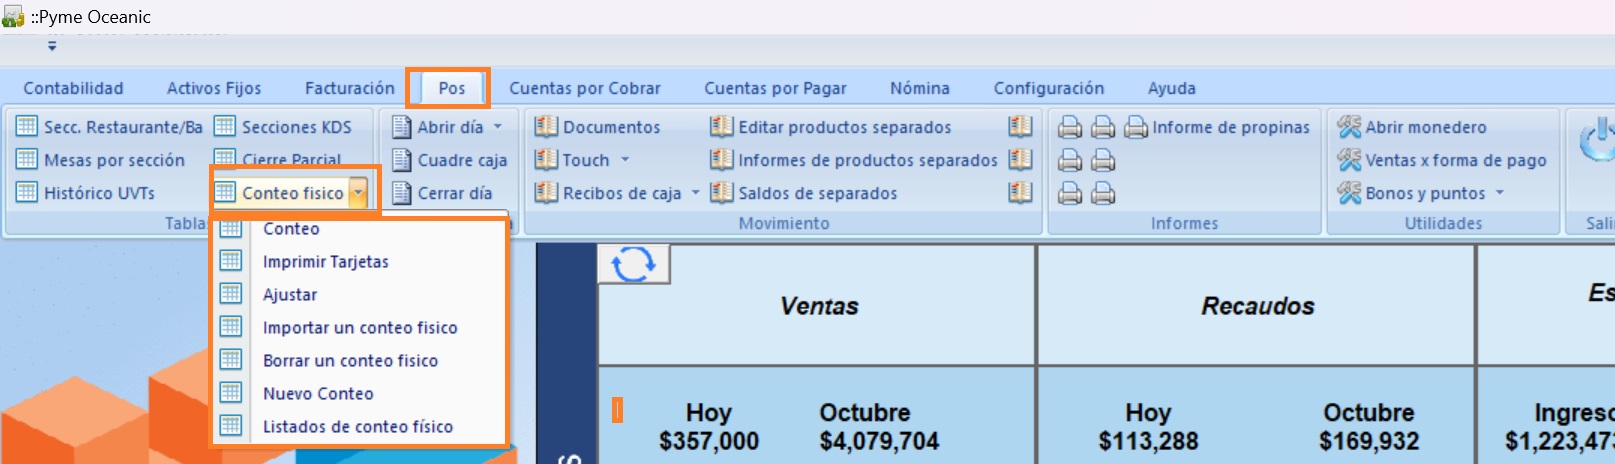Click the refresh icon above the dashboard
The image size is (1615, 464).
pyautogui.click(x=633, y=265)
